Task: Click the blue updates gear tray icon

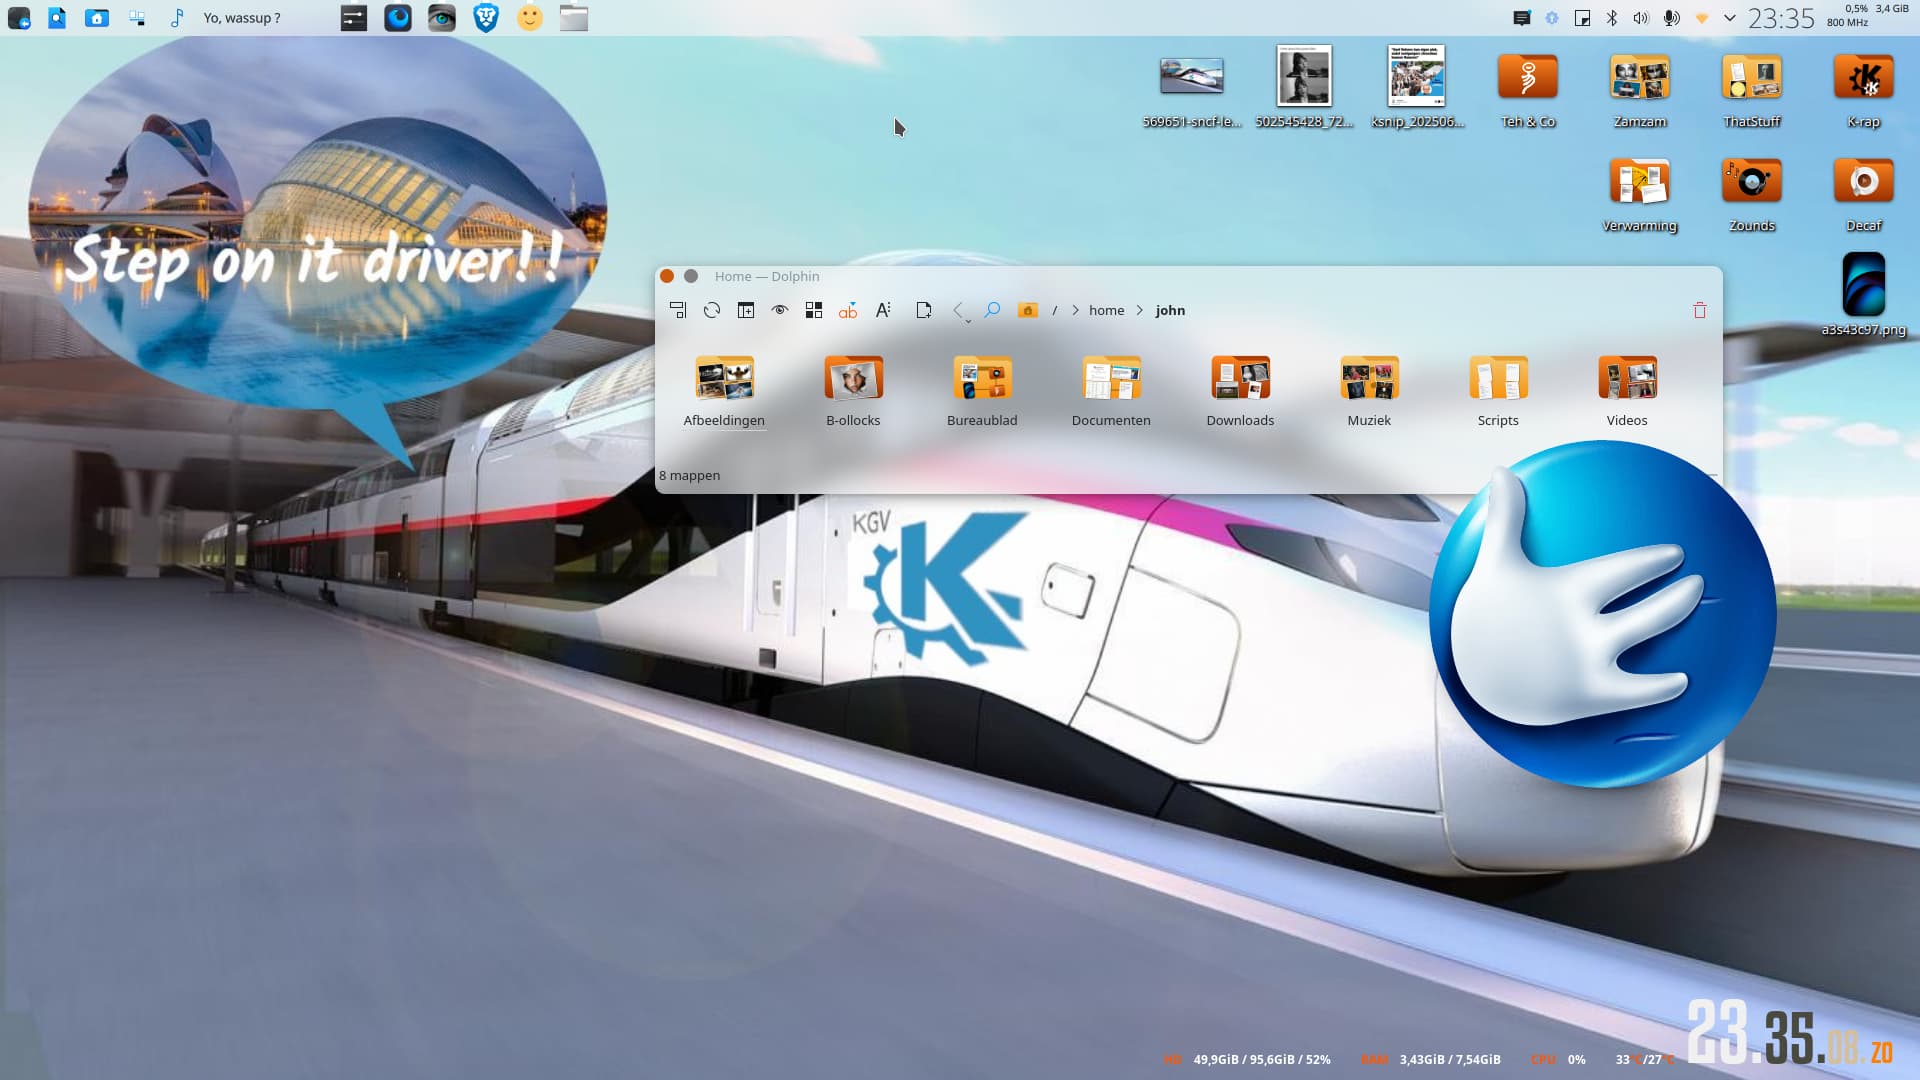Action: click(1552, 18)
